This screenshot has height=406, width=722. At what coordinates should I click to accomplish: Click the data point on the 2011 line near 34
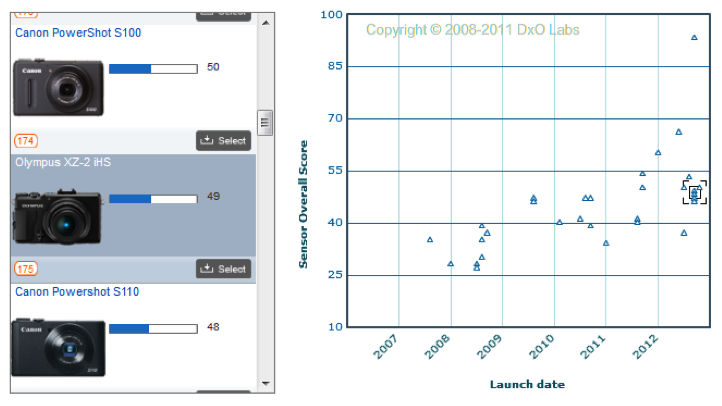pos(606,243)
